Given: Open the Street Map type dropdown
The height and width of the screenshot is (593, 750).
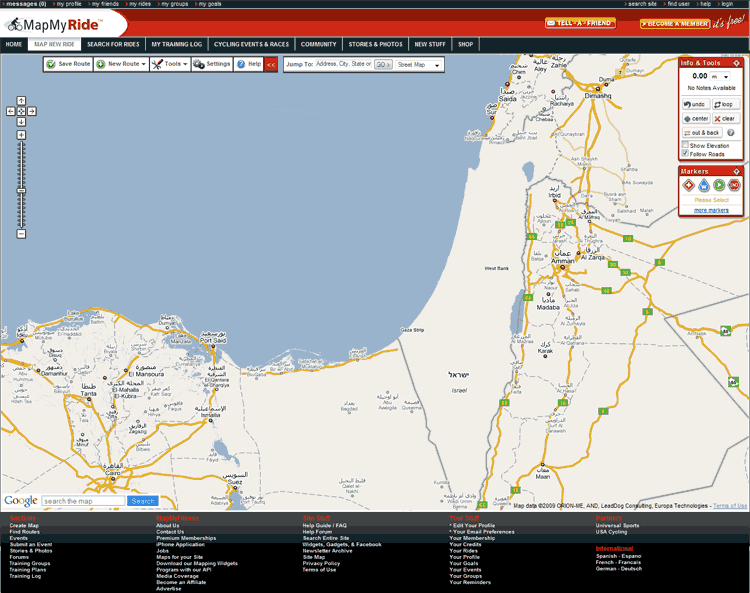Looking at the screenshot, I should point(419,65).
